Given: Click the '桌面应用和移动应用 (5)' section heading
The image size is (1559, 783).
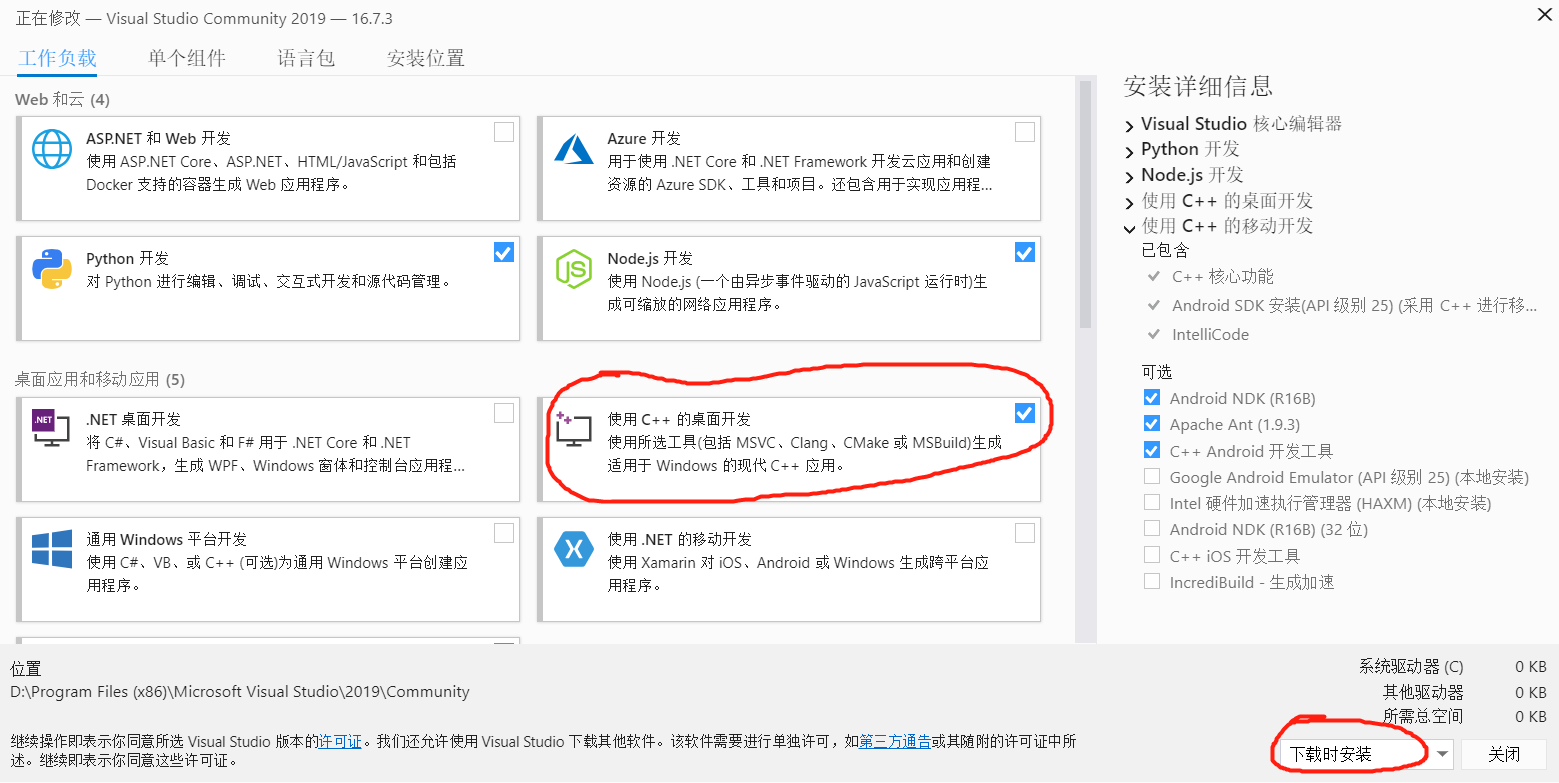Looking at the screenshot, I should click(99, 379).
